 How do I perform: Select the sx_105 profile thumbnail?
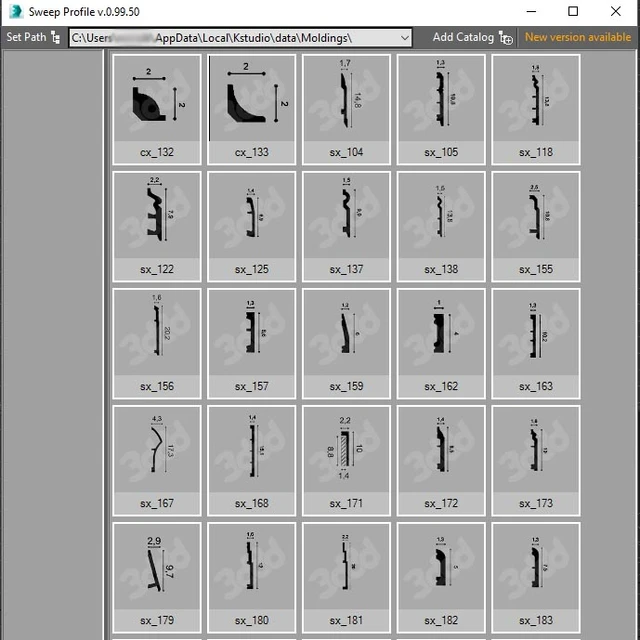pos(441,109)
